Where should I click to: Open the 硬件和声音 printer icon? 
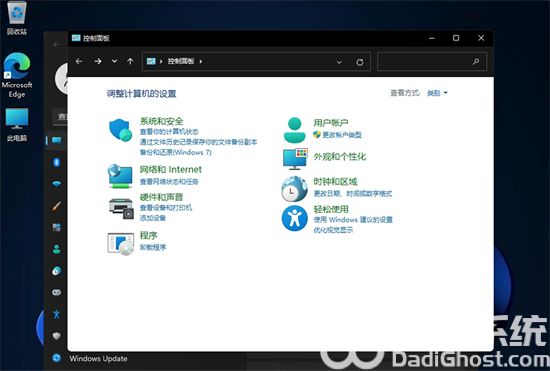[x=121, y=208]
